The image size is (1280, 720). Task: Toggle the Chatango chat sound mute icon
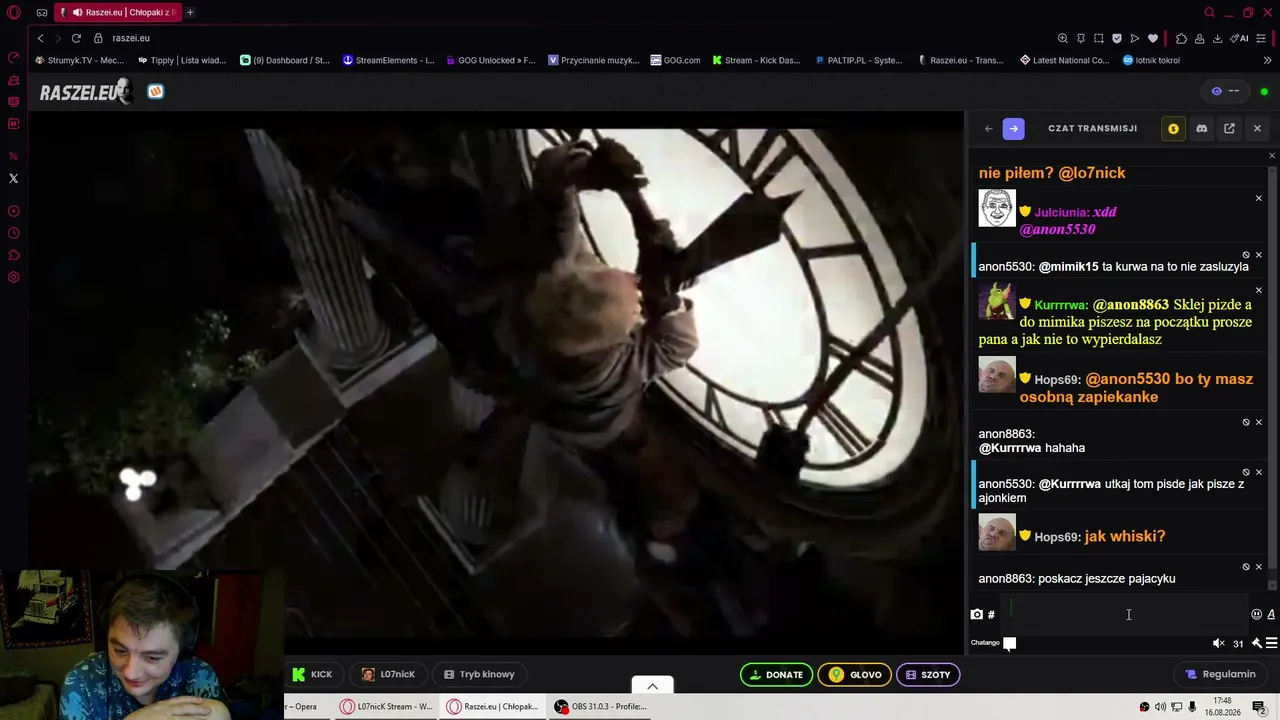1218,644
